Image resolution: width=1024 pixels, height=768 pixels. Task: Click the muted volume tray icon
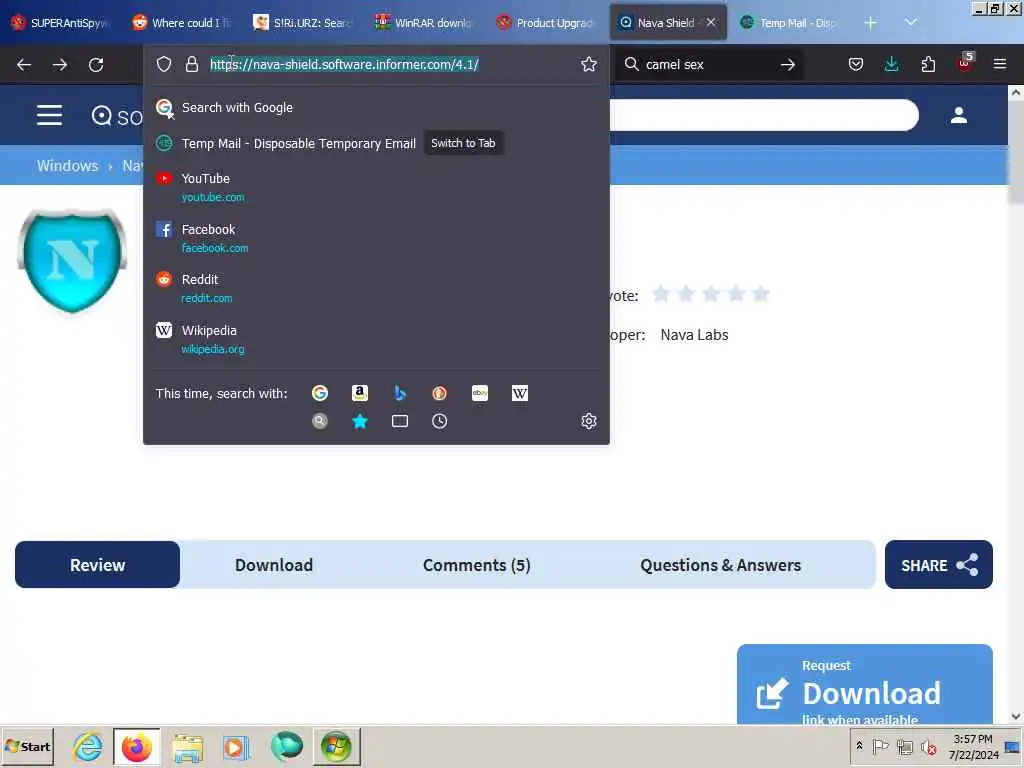[928, 746]
